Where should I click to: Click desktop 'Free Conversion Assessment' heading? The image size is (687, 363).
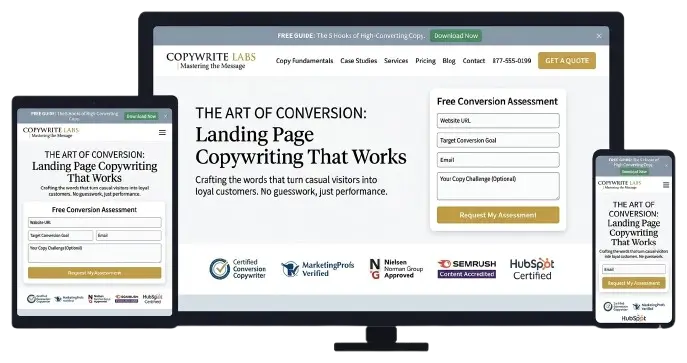pos(497,101)
